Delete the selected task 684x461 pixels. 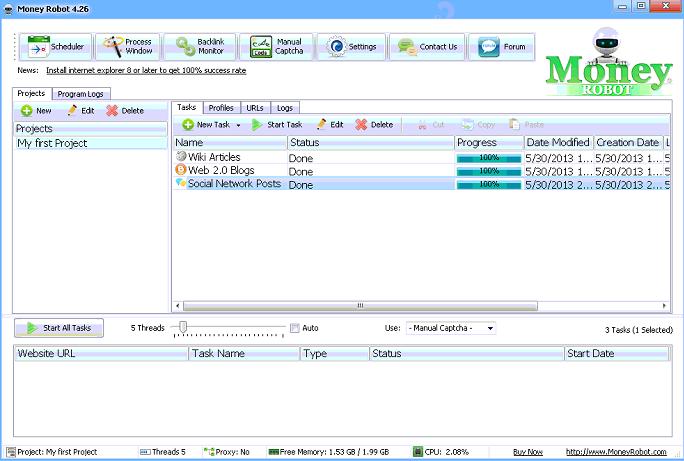374,125
